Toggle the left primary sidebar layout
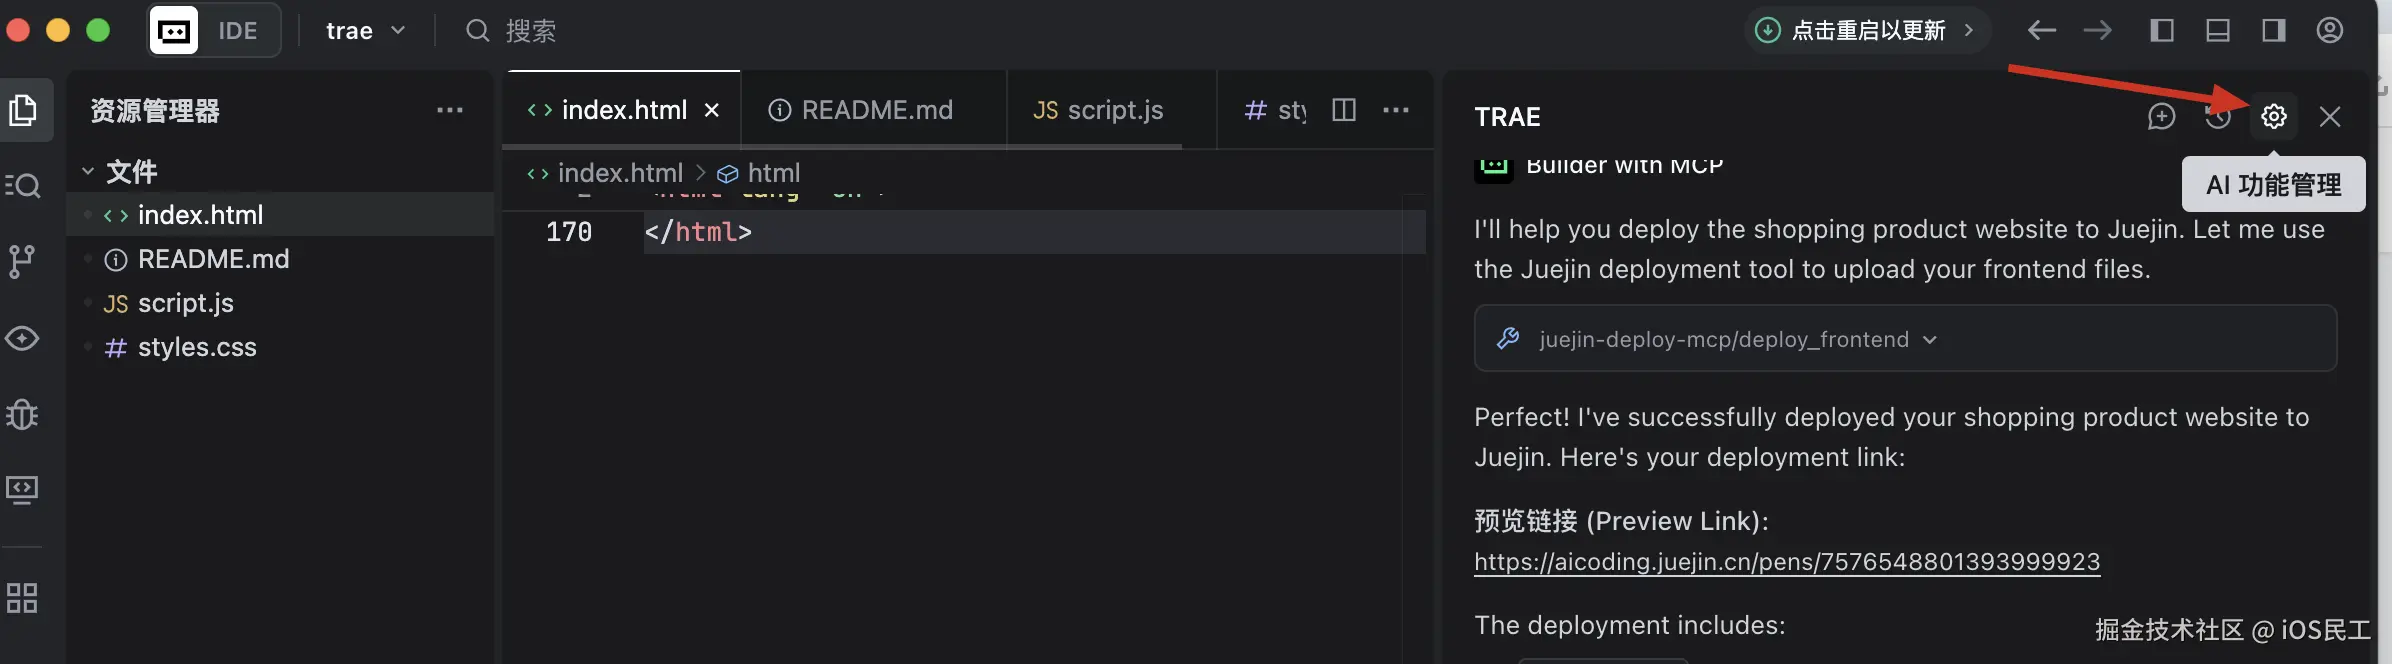 tap(2161, 31)
